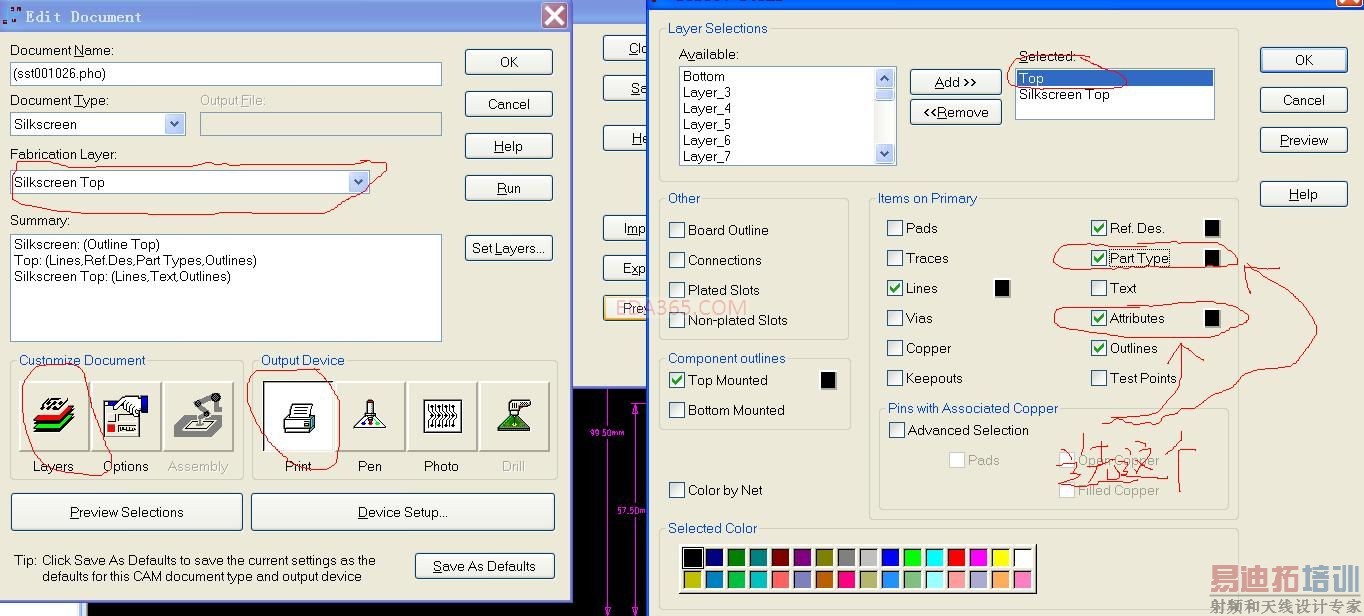Click the color box beside Ref. Des.
The image size is (1364, 616).
point(1212,228)
